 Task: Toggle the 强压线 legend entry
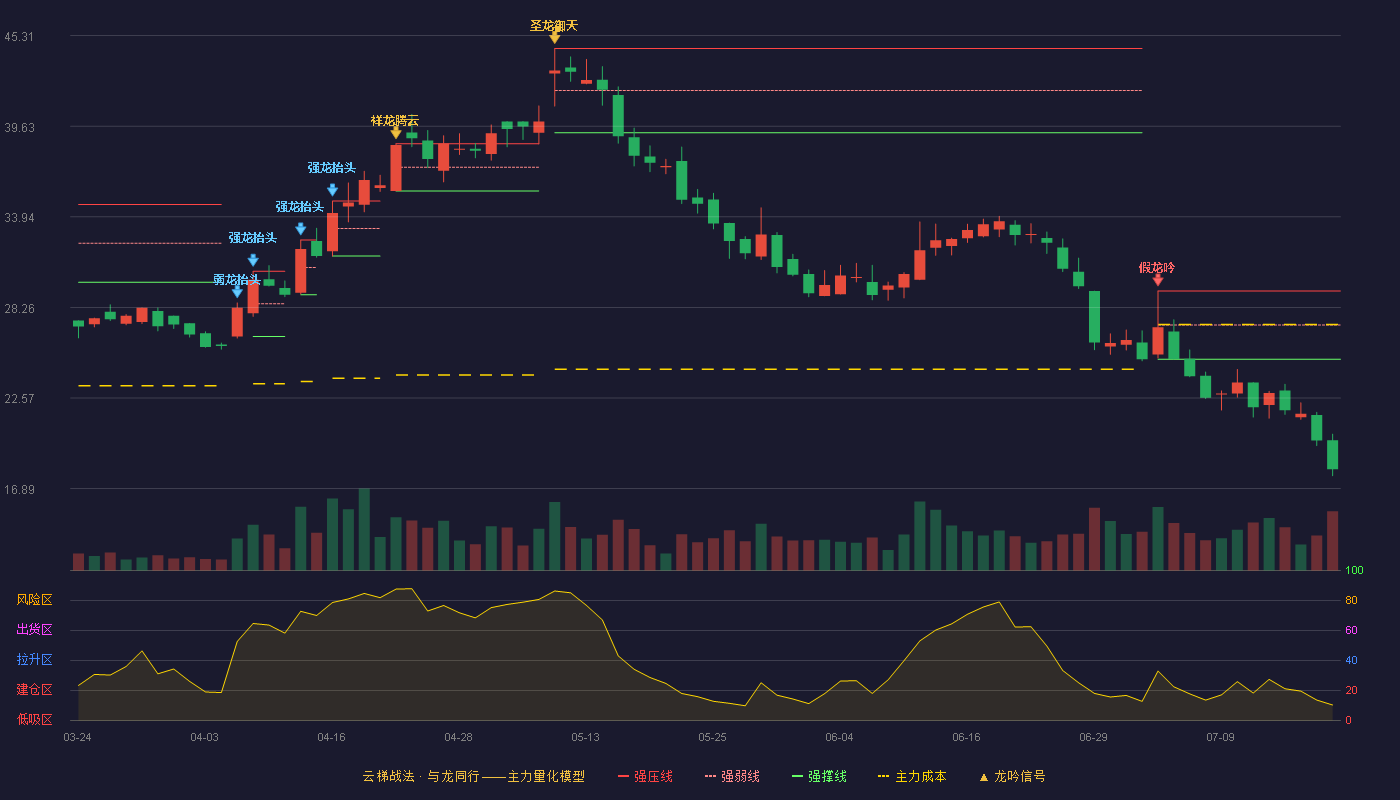(x=645, y=776)
